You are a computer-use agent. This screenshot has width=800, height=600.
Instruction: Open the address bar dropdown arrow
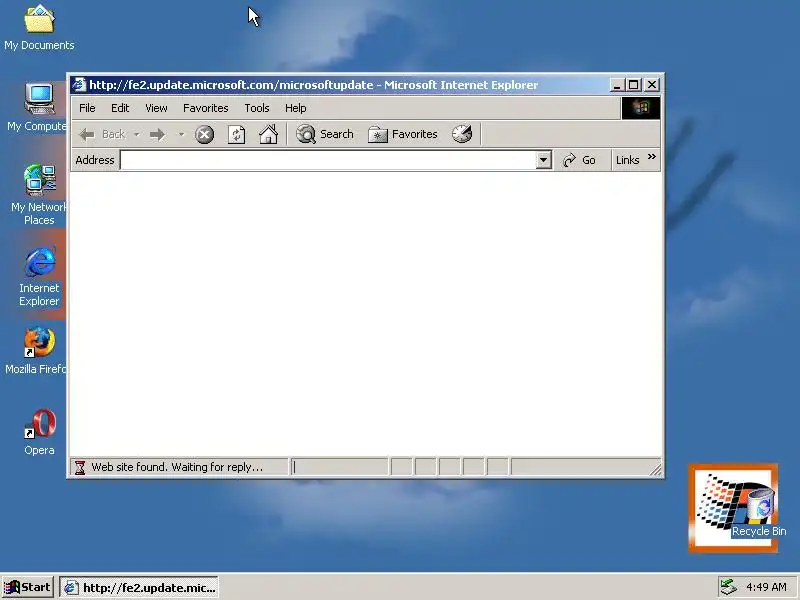pos(544,160)
